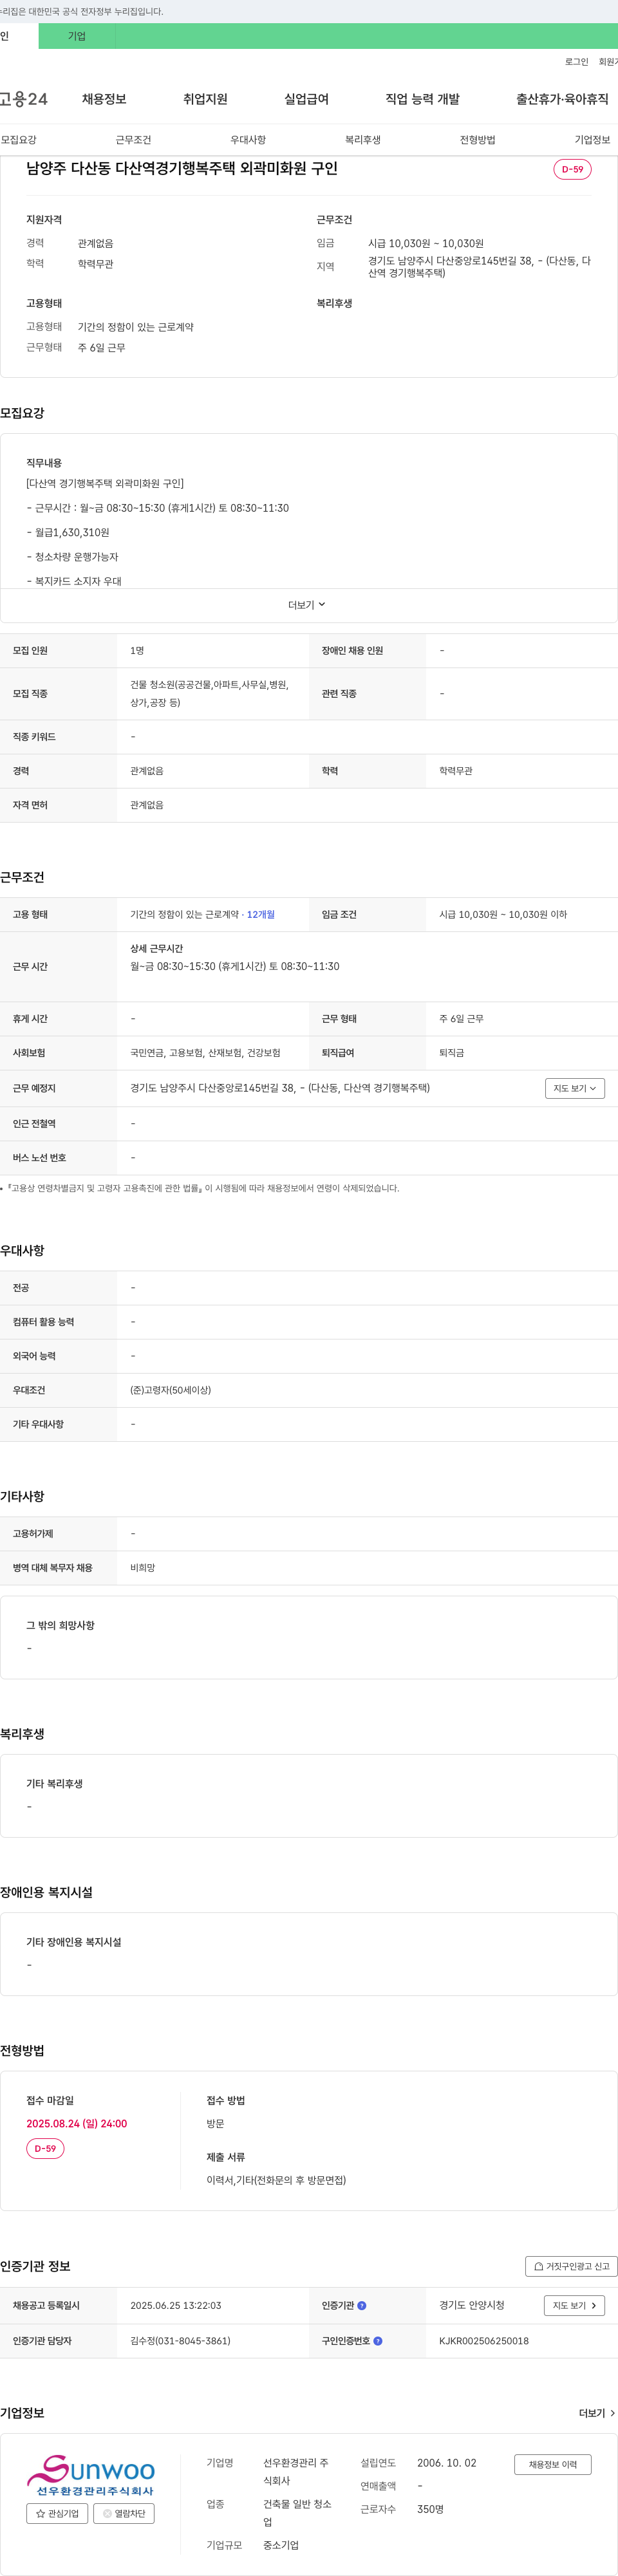The image size is (618, 2576).
Task: Click the 로그인 link
Action: (576, 62)
